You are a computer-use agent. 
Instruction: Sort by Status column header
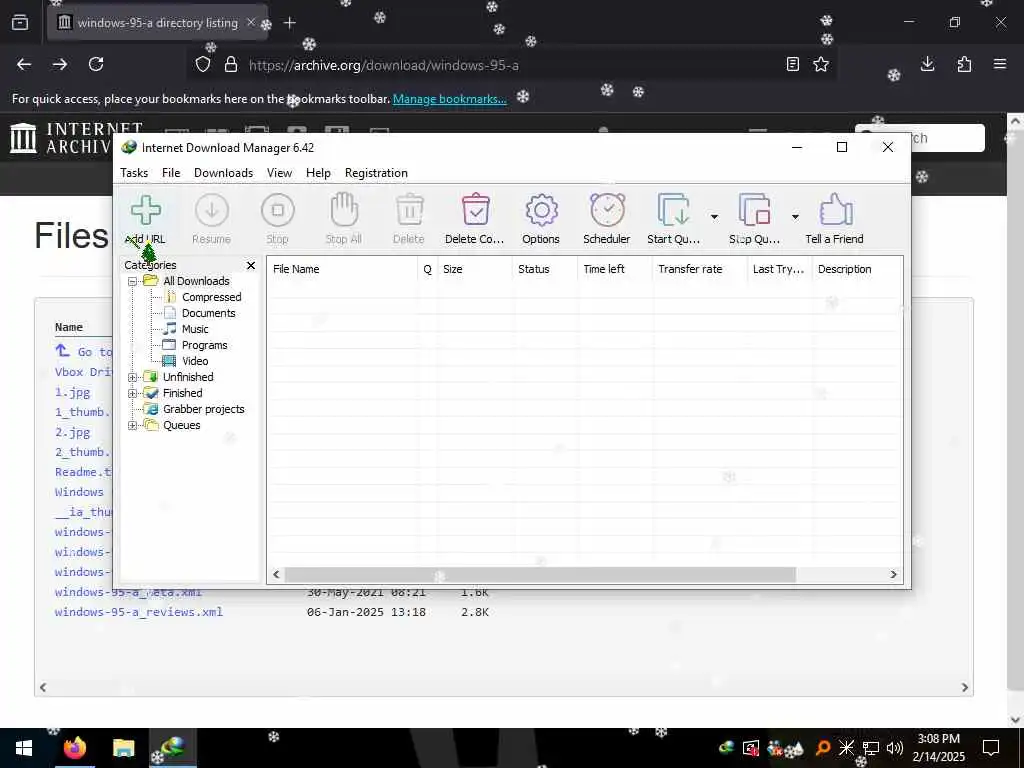[x=545, y=269]
